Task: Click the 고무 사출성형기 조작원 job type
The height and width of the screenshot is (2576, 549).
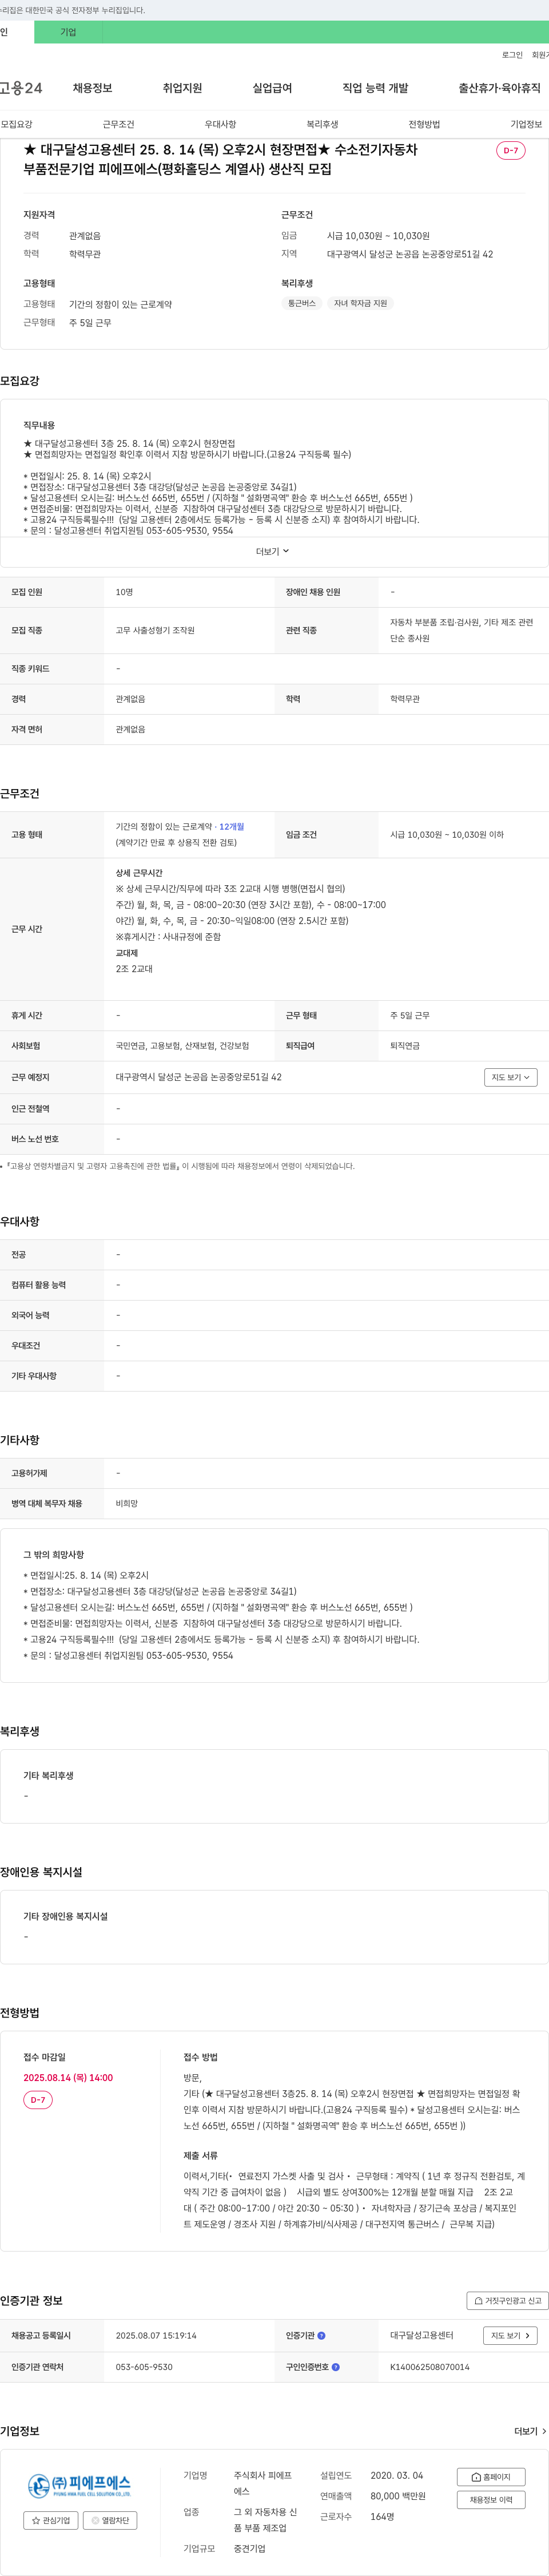Action: [155, 630]
